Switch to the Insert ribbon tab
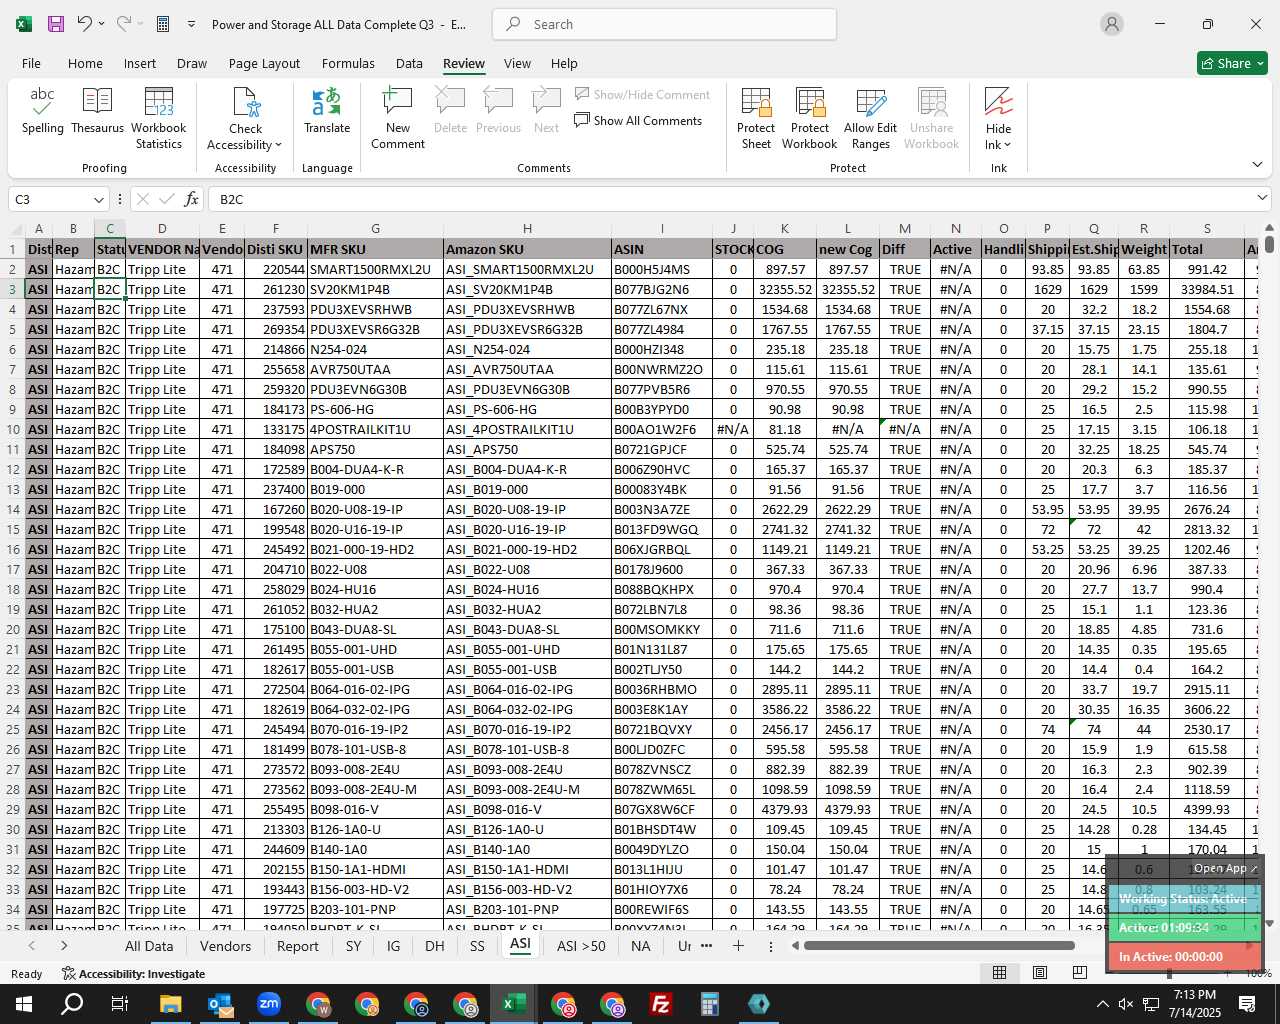Viewport: 1280px width, 1024px height. click(x=140, y=63)
